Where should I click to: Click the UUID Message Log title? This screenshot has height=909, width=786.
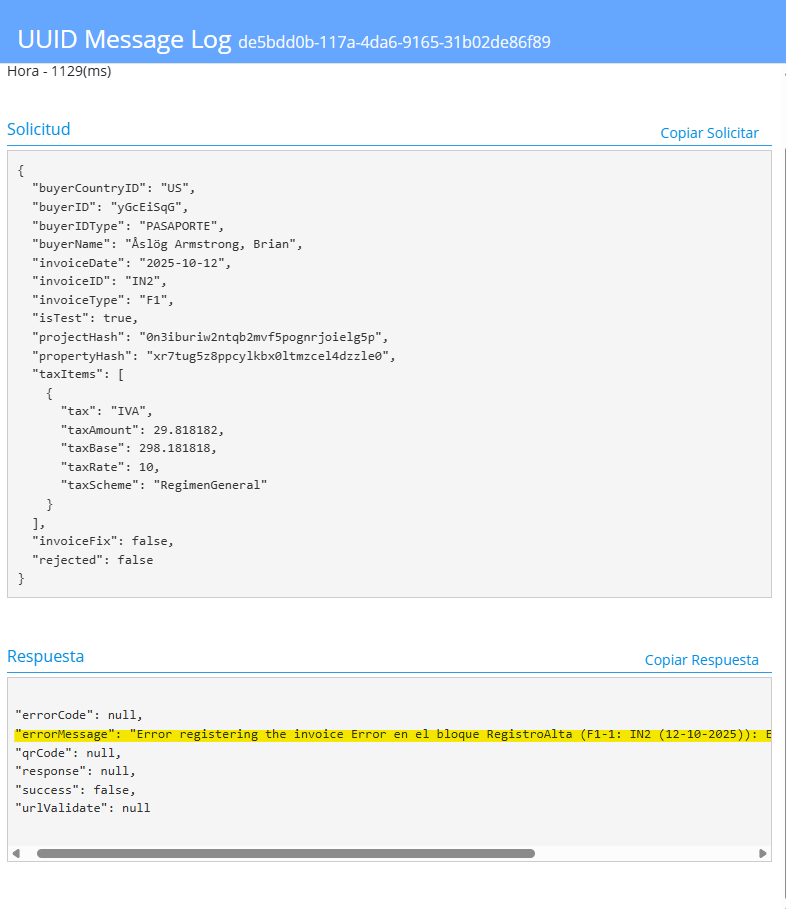[x=124, y=40]
